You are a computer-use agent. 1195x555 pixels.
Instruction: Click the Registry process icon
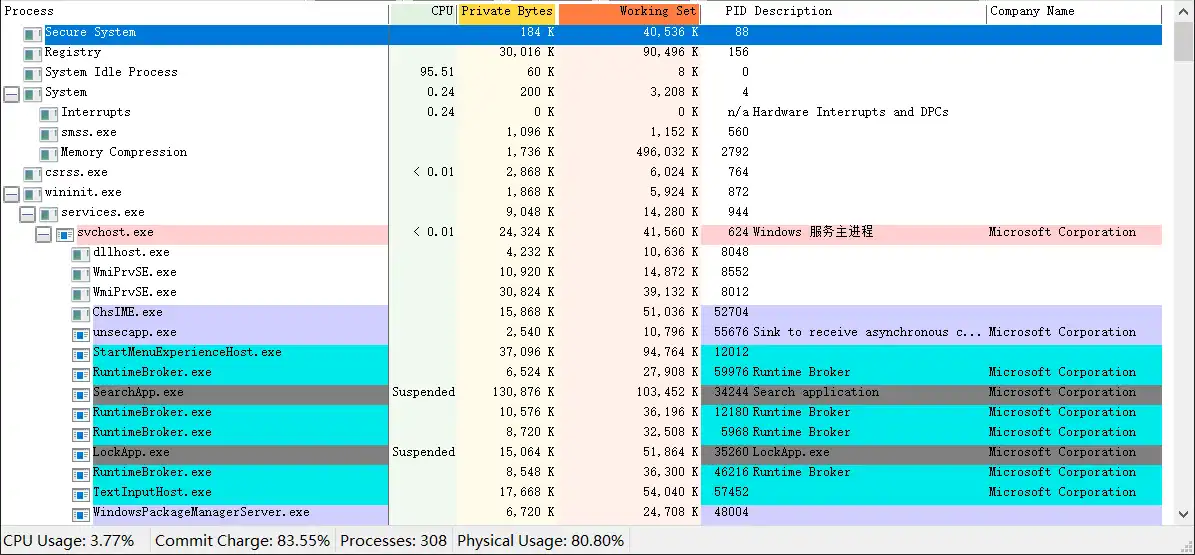tap(32, 53)
